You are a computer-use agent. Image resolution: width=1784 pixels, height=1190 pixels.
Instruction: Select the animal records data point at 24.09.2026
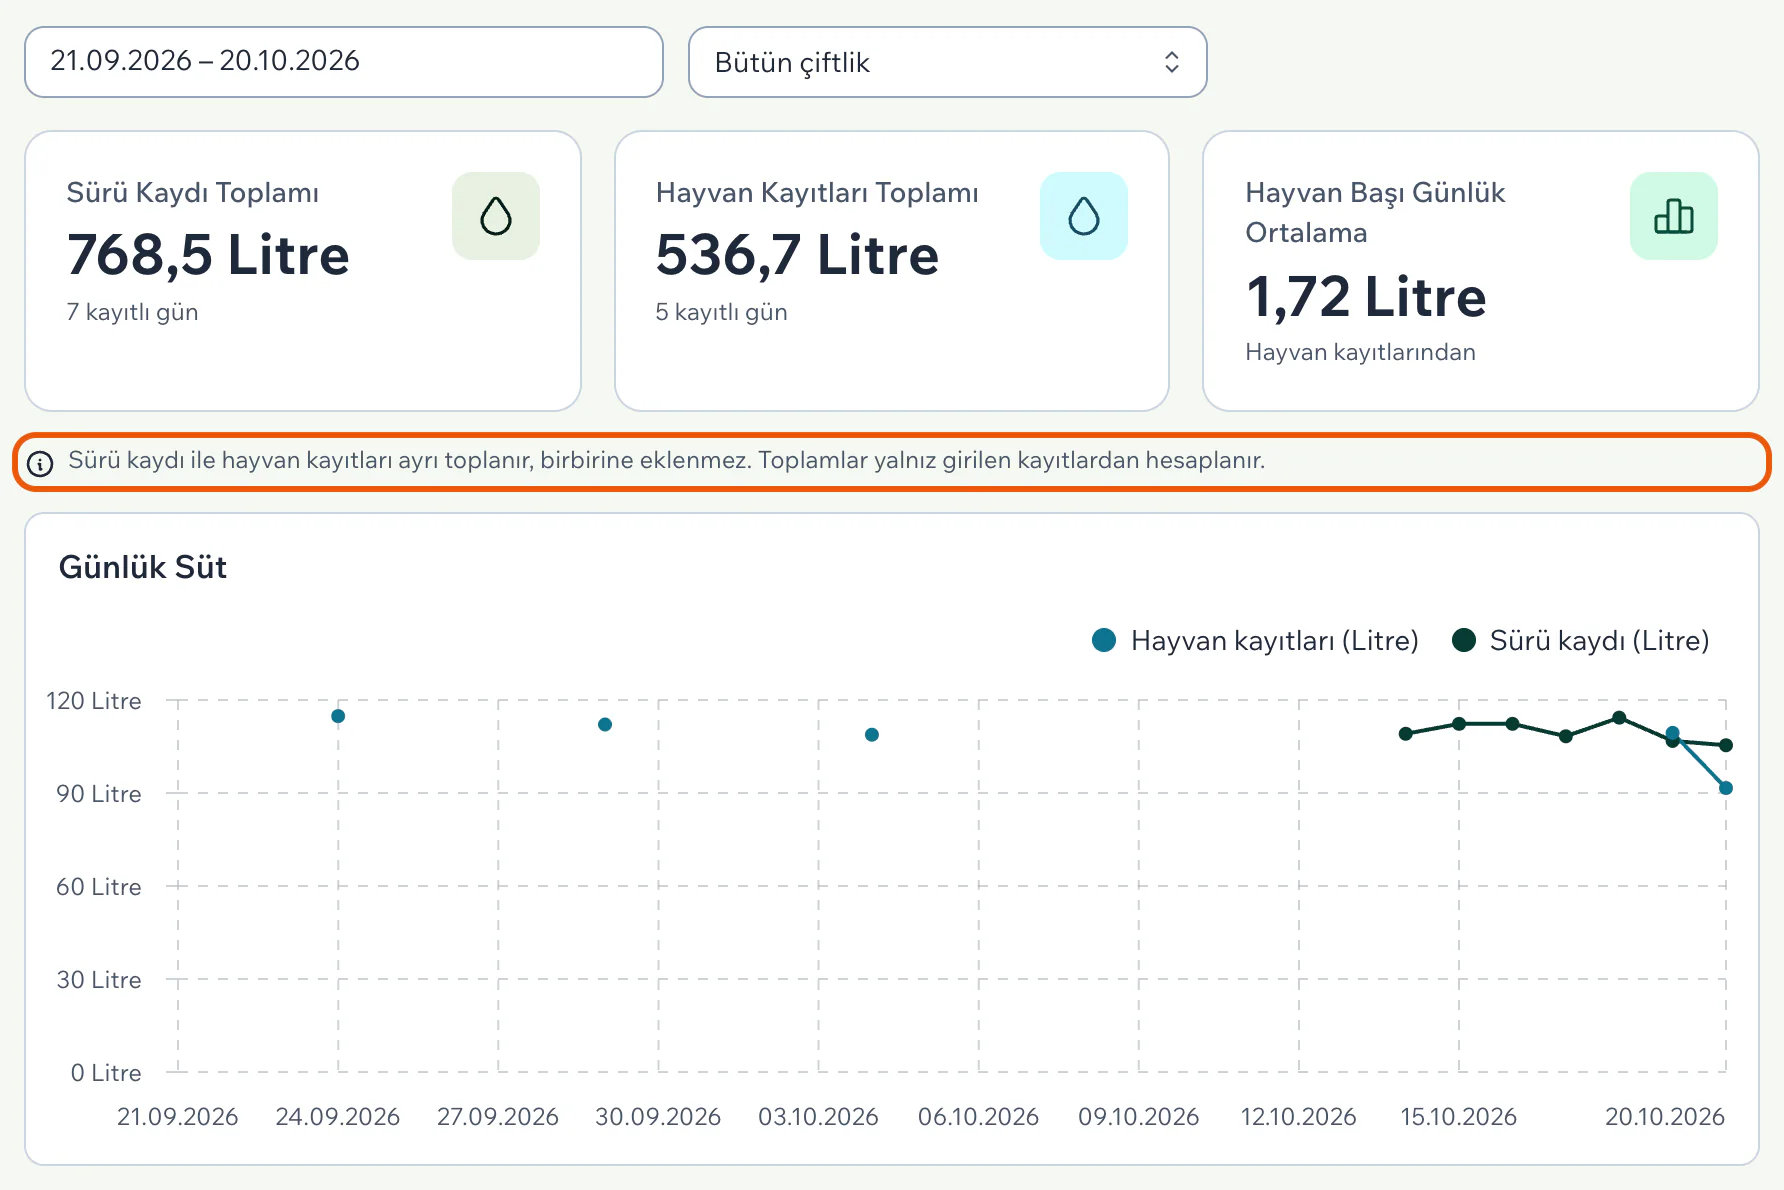click(x=338, y=716)
